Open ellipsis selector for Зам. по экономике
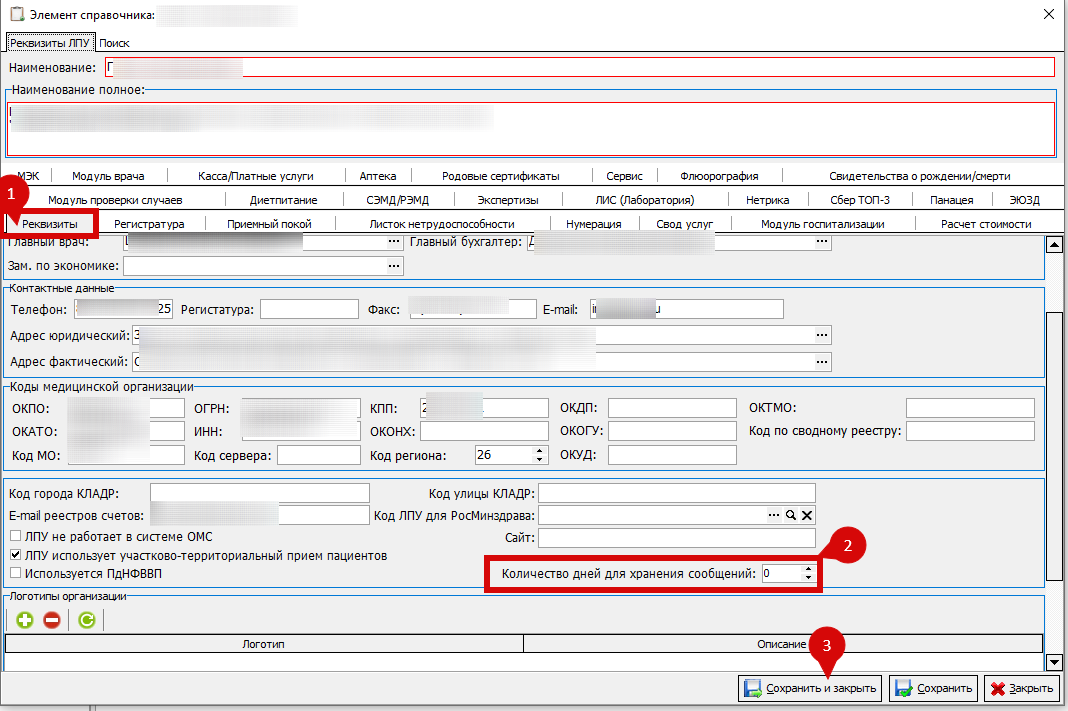 click(x=394, y=266)
